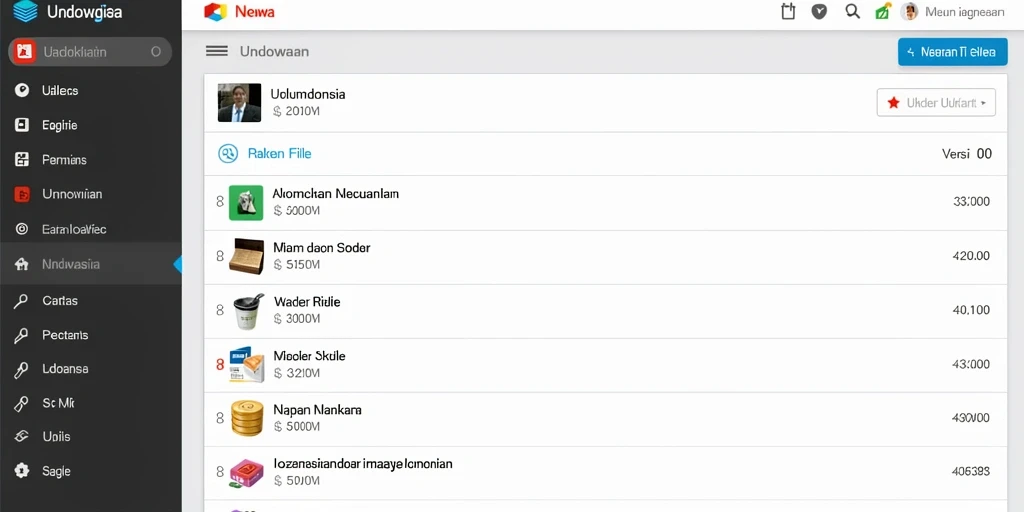Click the Meun iagneaan user name

pos(965,12)
